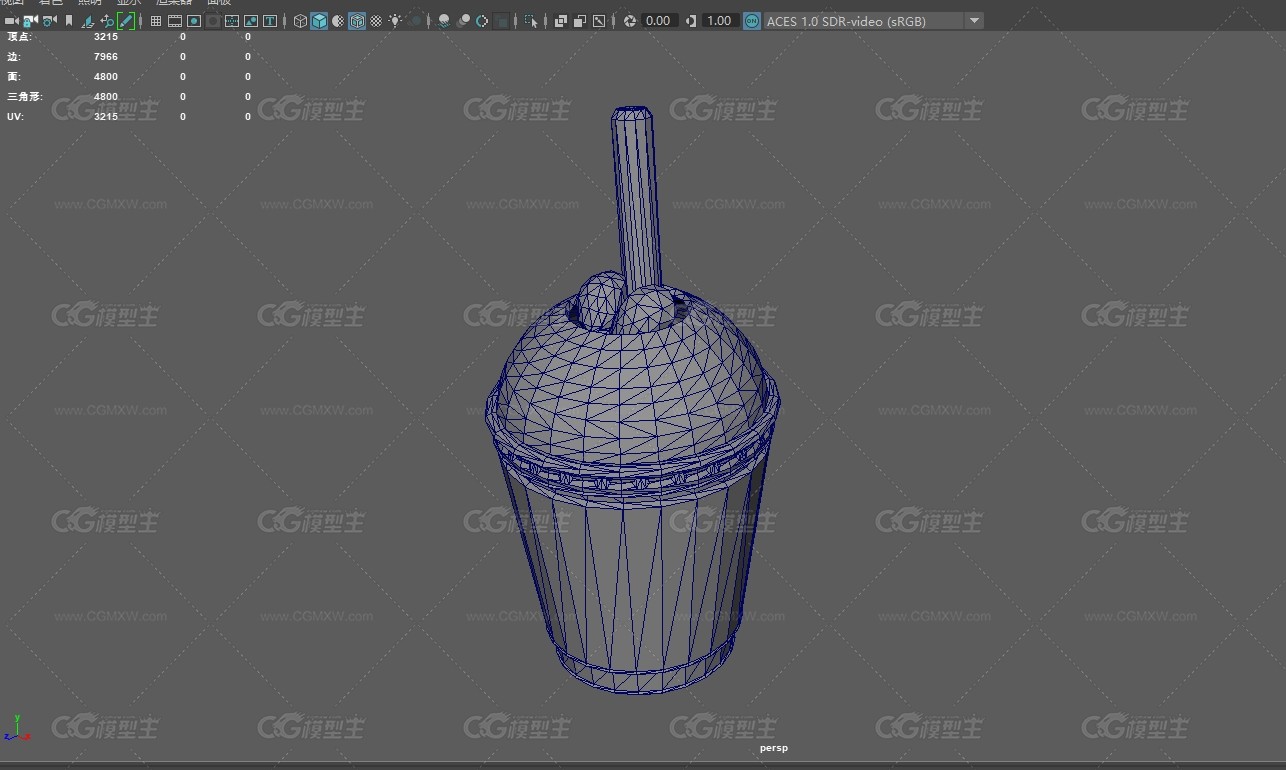The height and width of the screenshot is (770, 1286).
Task: Click the Image Plane icon
Action: [x=89, y=20]
